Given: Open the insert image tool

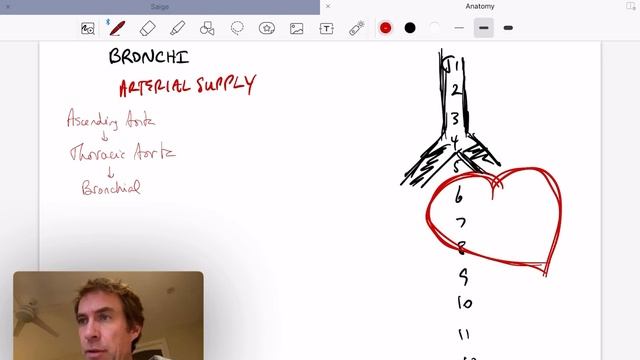Looking at the screenshot, I should (297, 28).
